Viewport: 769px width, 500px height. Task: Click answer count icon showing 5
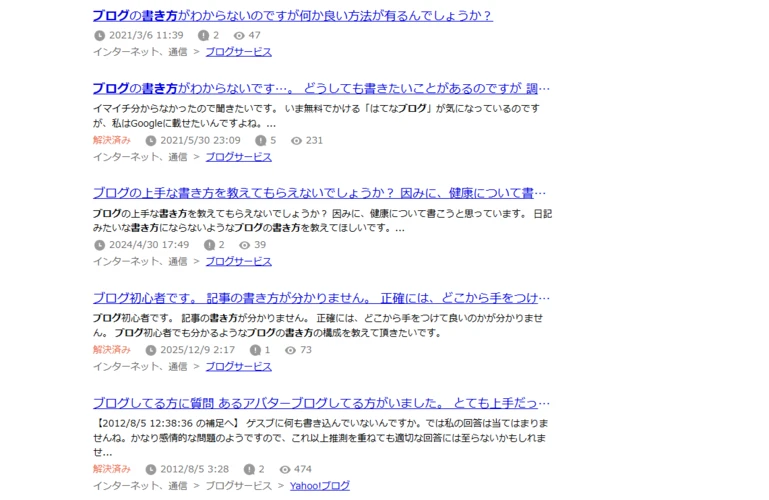[x=260, y=141]
